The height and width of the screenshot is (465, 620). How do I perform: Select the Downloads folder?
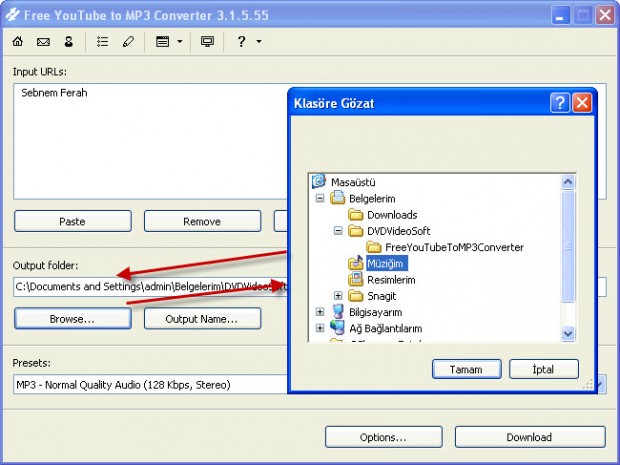[x=392, y=215]
